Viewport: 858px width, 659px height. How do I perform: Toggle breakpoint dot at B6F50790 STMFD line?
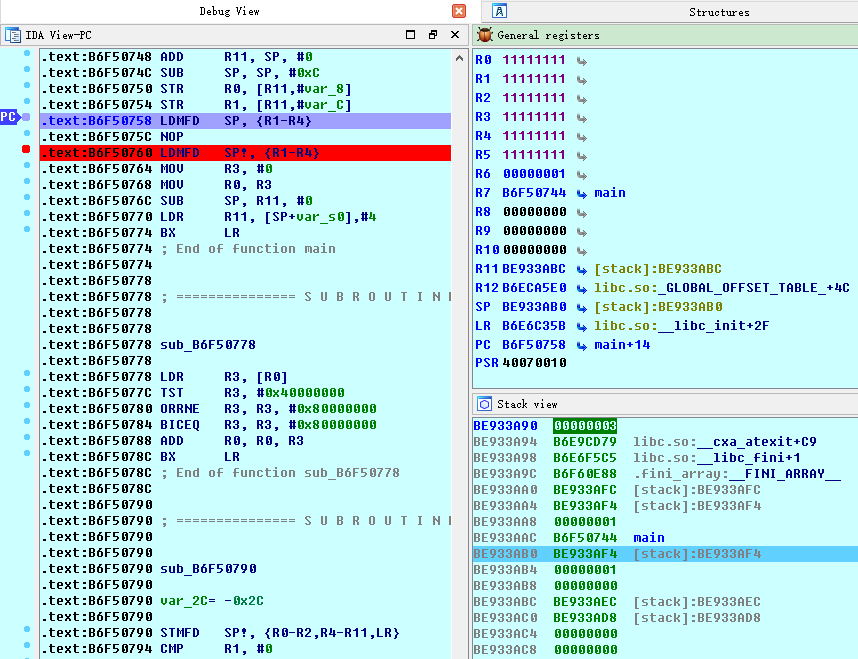27,629
